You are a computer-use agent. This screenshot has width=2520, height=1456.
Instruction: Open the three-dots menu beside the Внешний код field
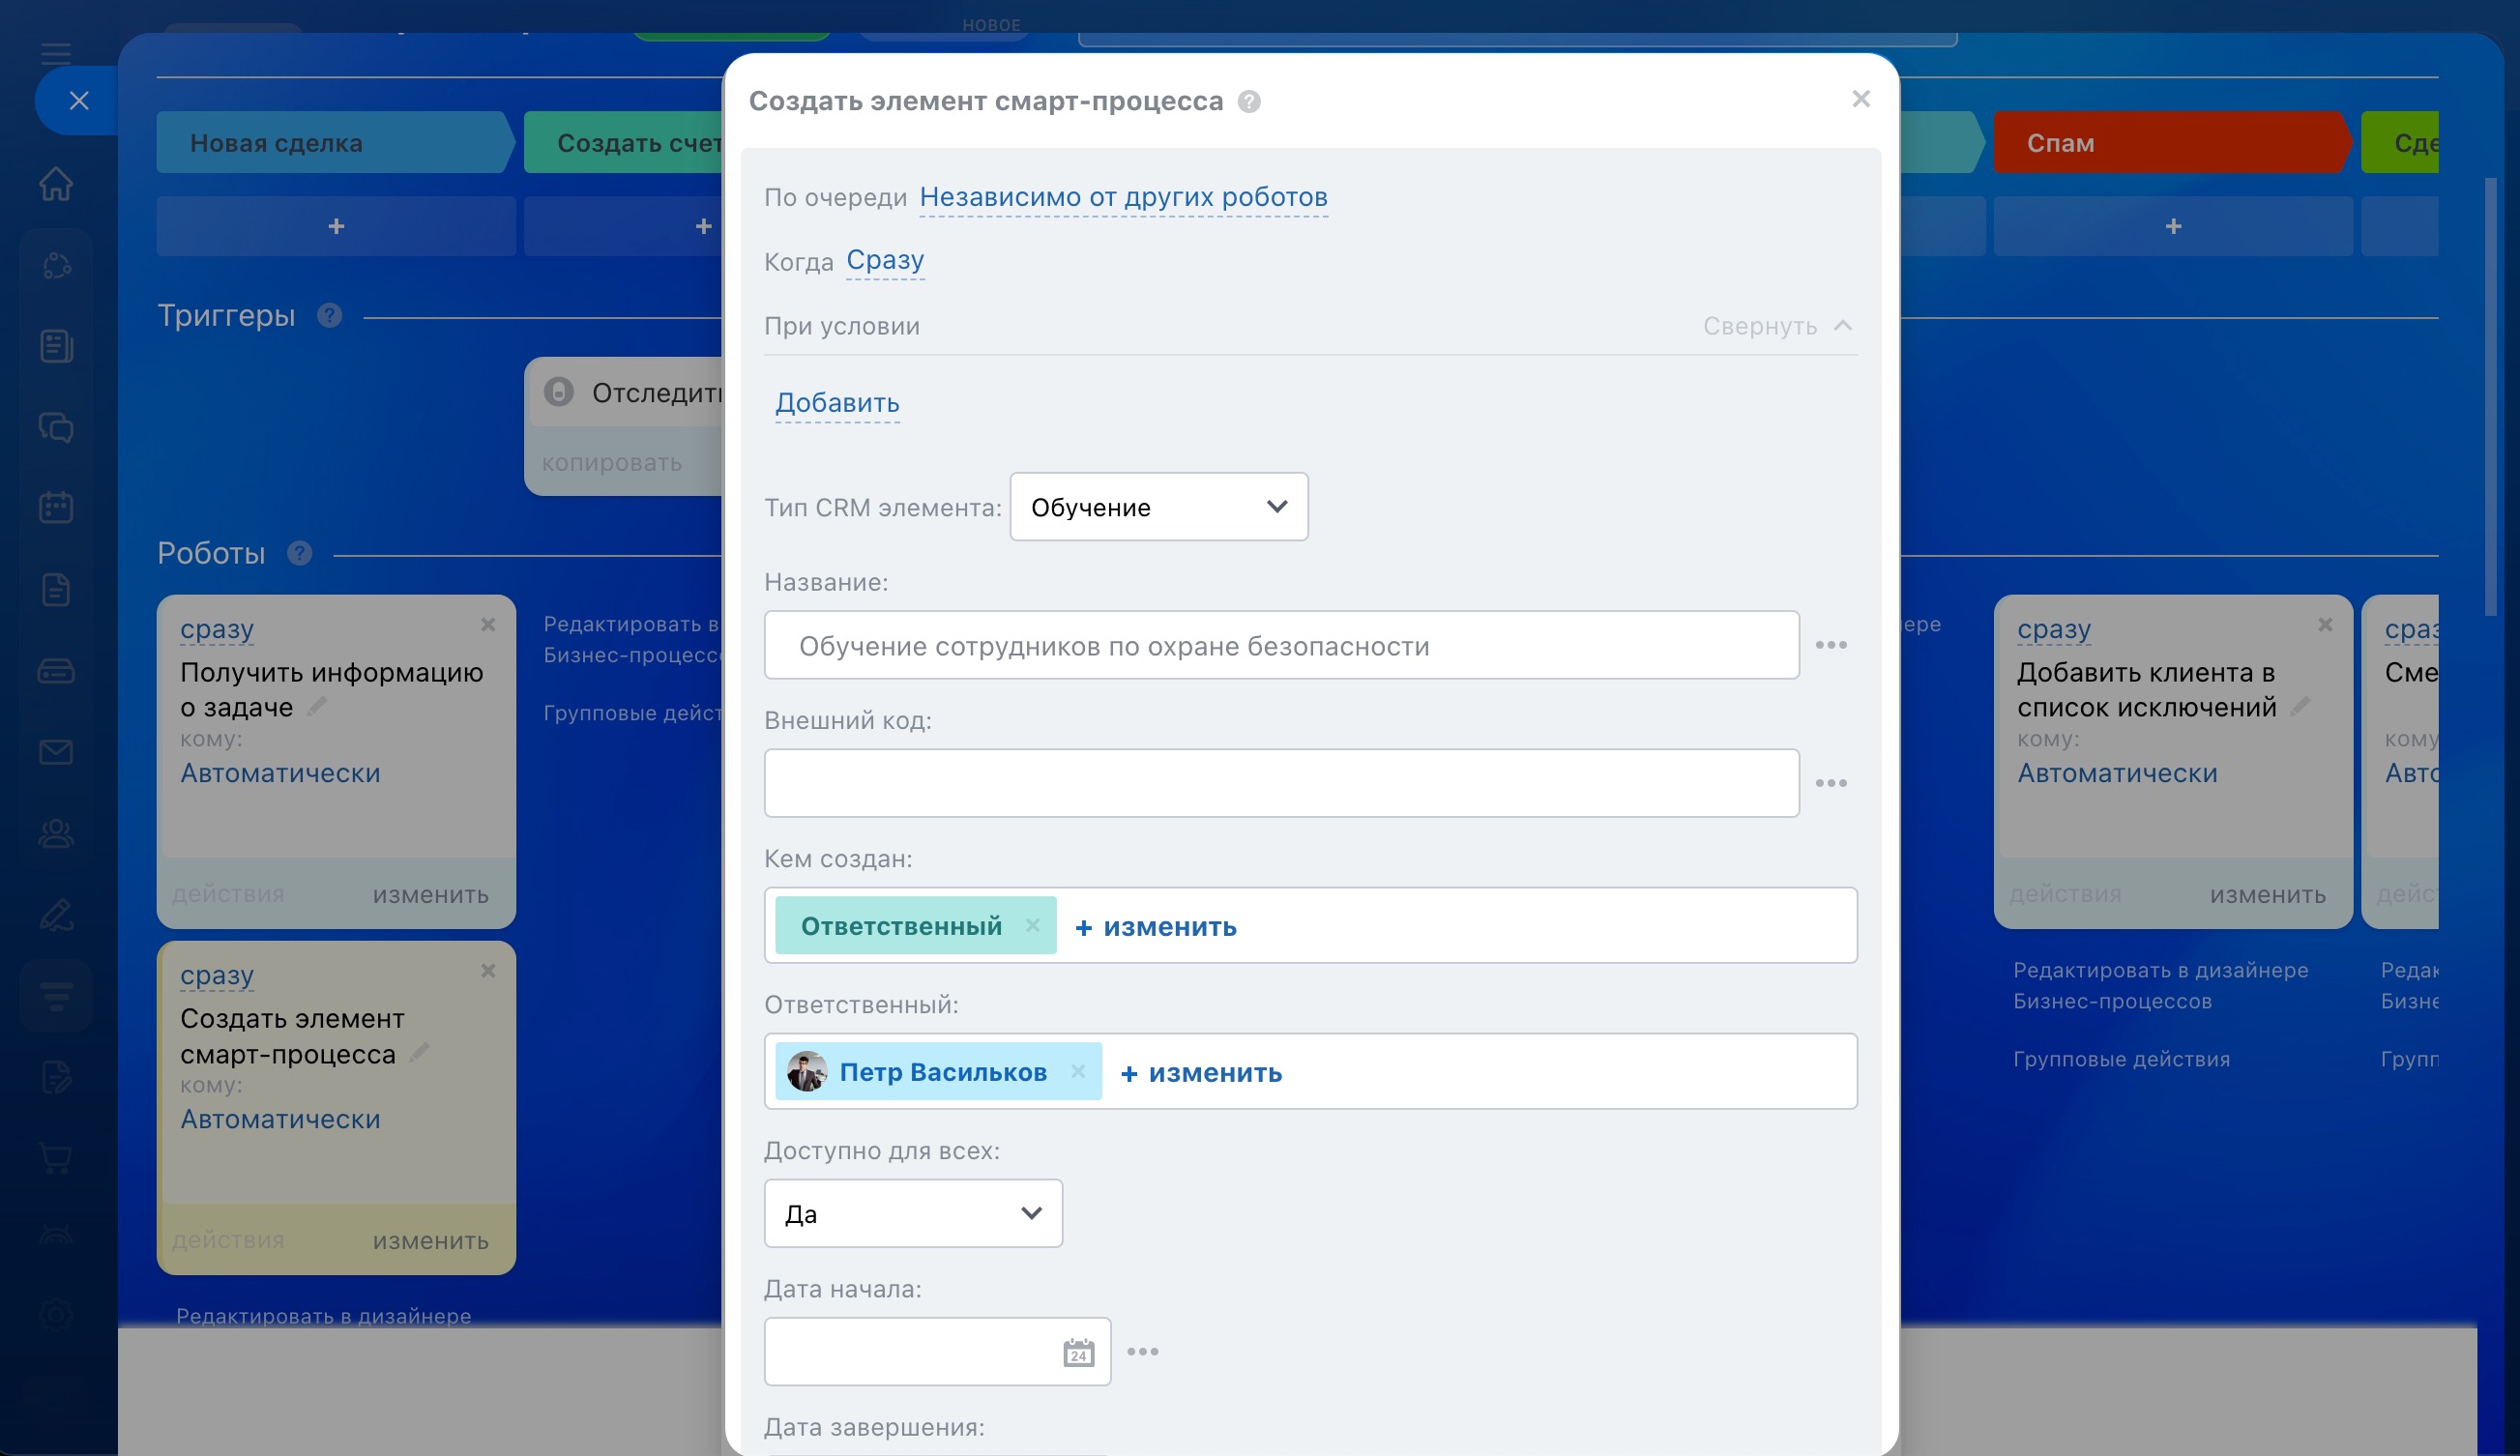(x=1831, y=783)
